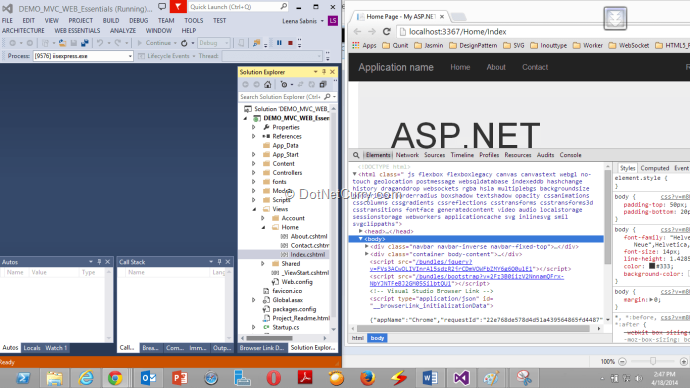Switch to Computed styles tab
Viewport: 690px width, 388px height.
[654, 168]
